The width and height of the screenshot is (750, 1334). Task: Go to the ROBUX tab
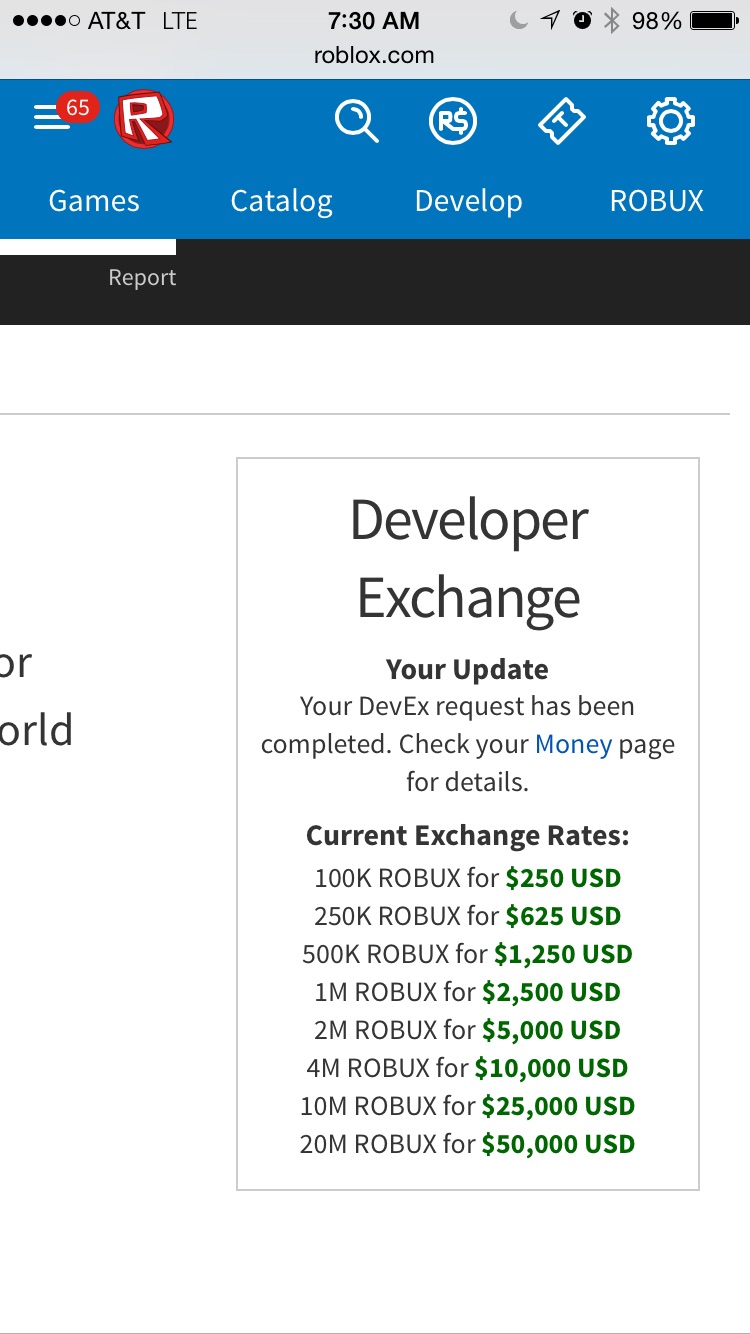tap(657, 201)
